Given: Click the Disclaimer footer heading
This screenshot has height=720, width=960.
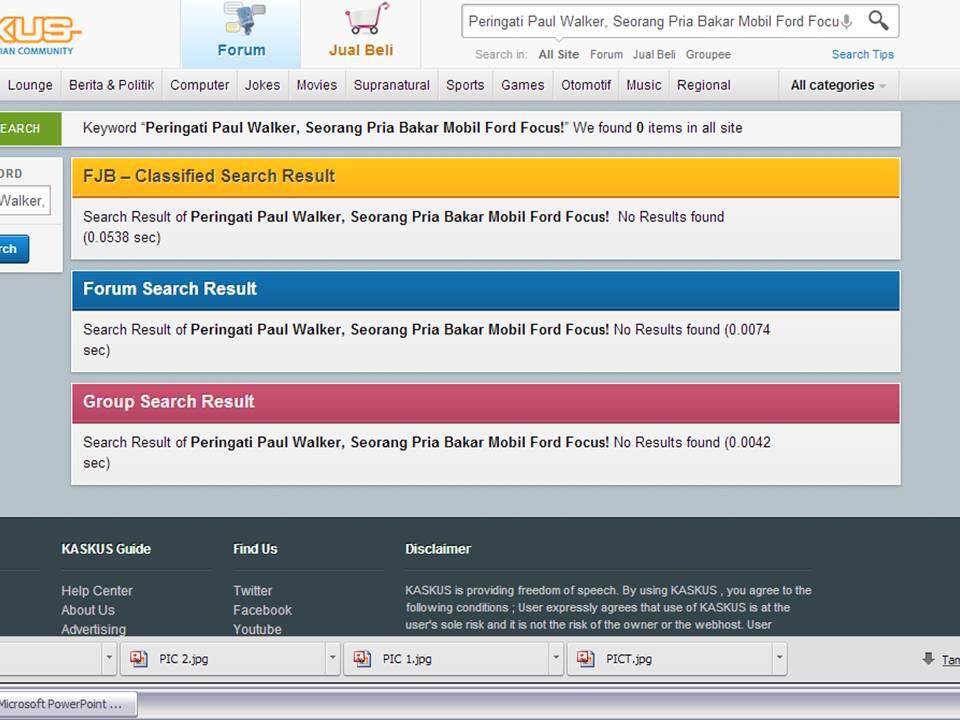Looking at the screenshot, I should coord(438,549).
